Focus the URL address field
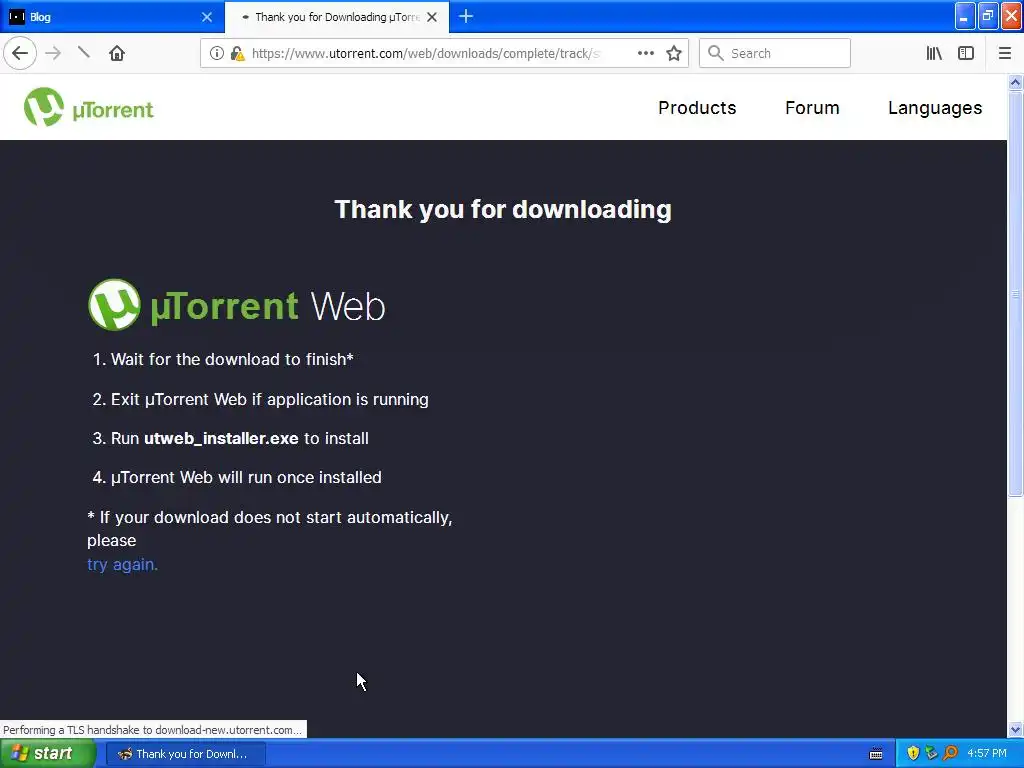This screenshot has height=768, width=1024. point(426,53)
